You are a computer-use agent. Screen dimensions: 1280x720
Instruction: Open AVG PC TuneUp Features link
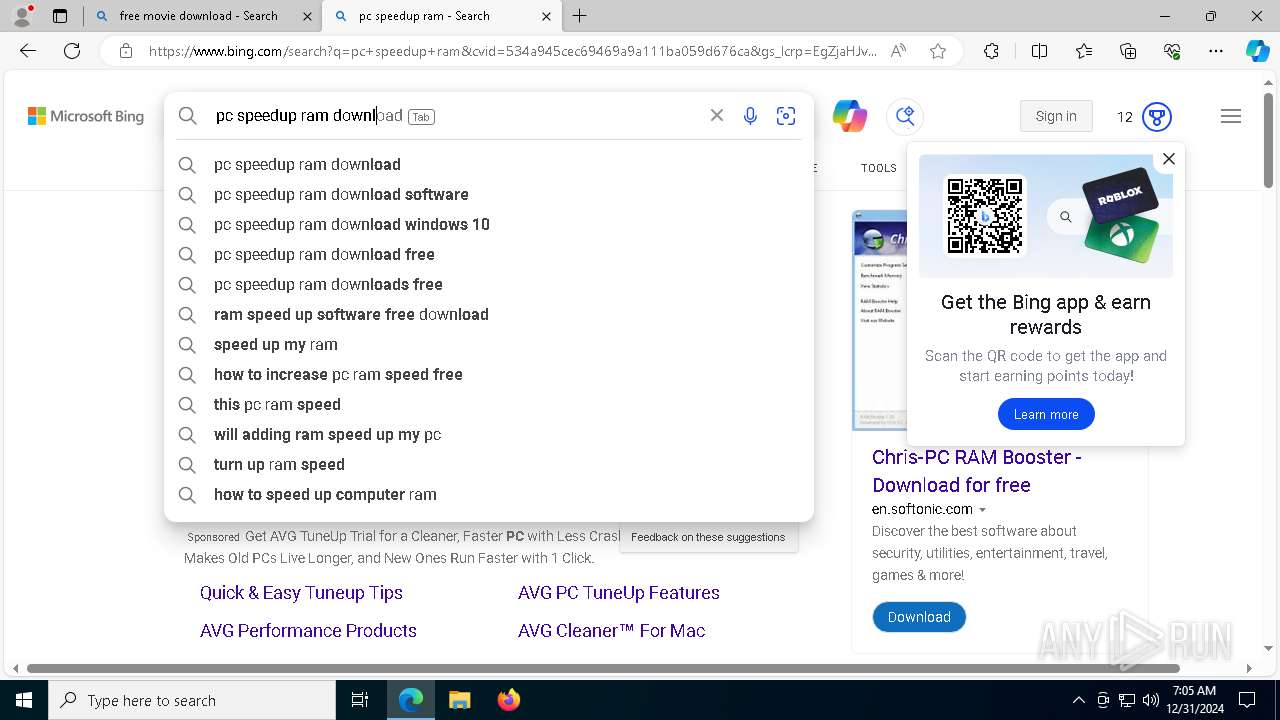pyautogui.click(x=619, y=593)
